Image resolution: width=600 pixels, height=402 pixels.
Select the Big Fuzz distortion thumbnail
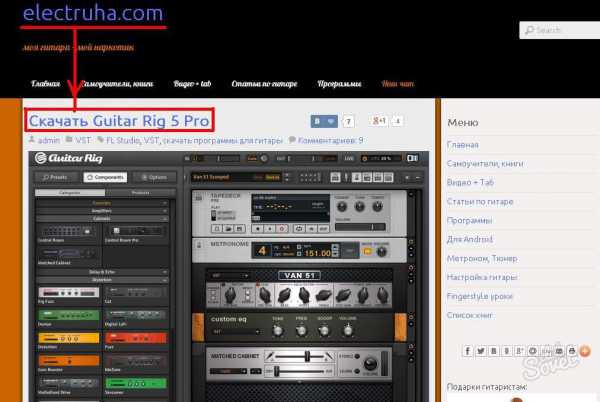point(69,295)
